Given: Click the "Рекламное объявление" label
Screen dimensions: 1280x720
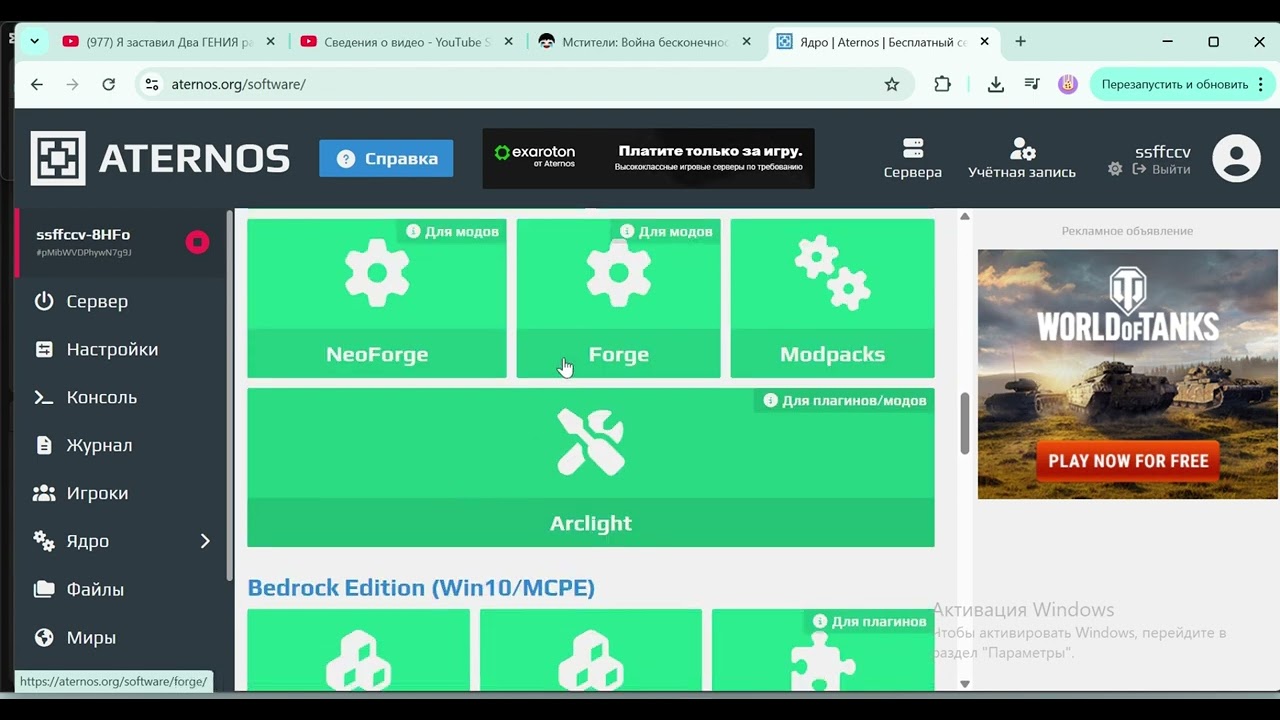Looking at the screenshot, I should coord(1127,231).
